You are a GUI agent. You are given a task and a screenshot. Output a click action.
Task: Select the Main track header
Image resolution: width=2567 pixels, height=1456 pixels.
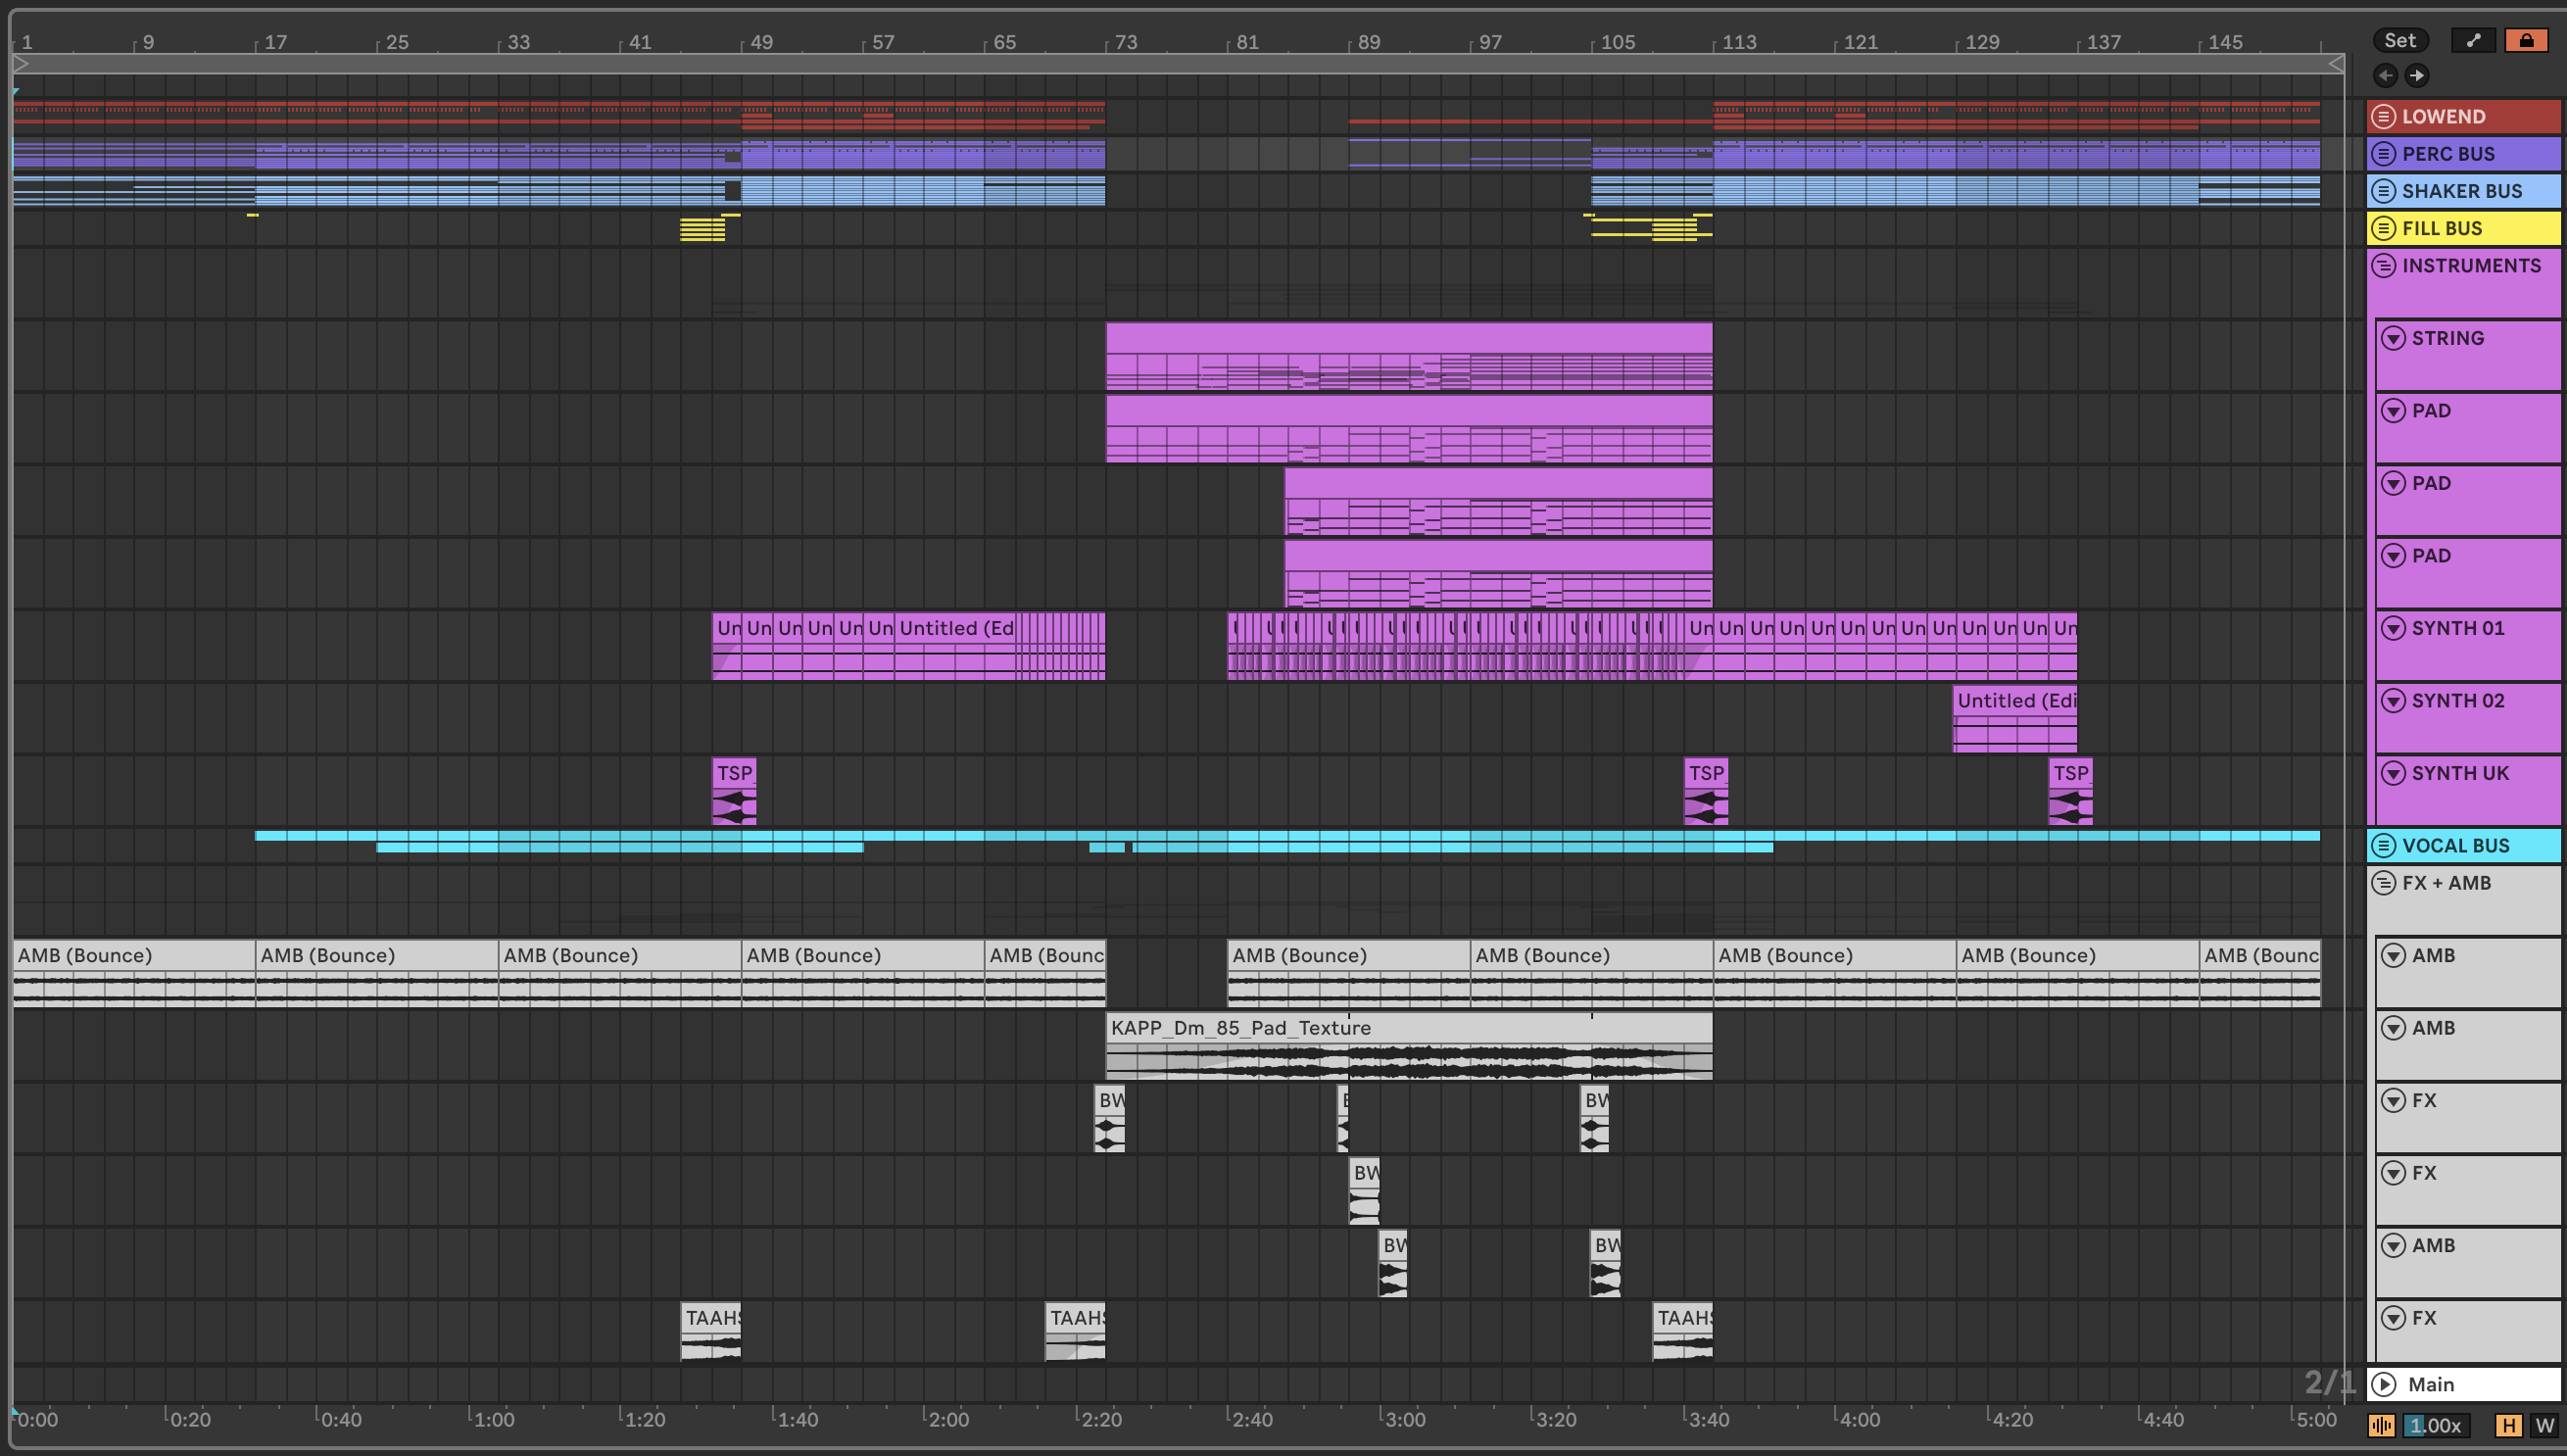tap(2464, 1384)
